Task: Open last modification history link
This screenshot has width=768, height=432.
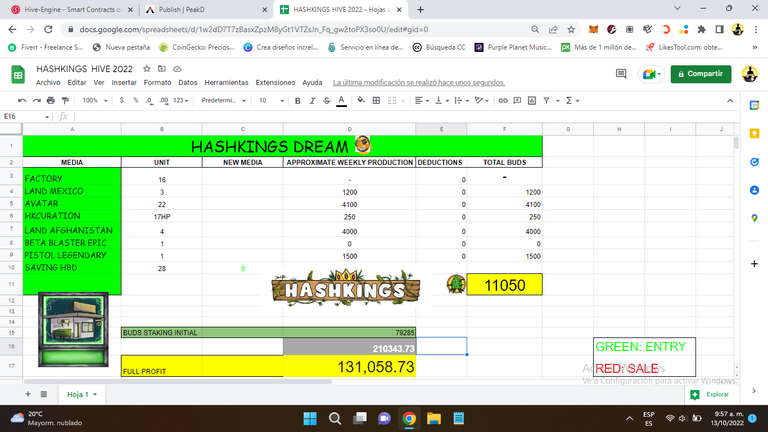Action: (x=419, y=82)
